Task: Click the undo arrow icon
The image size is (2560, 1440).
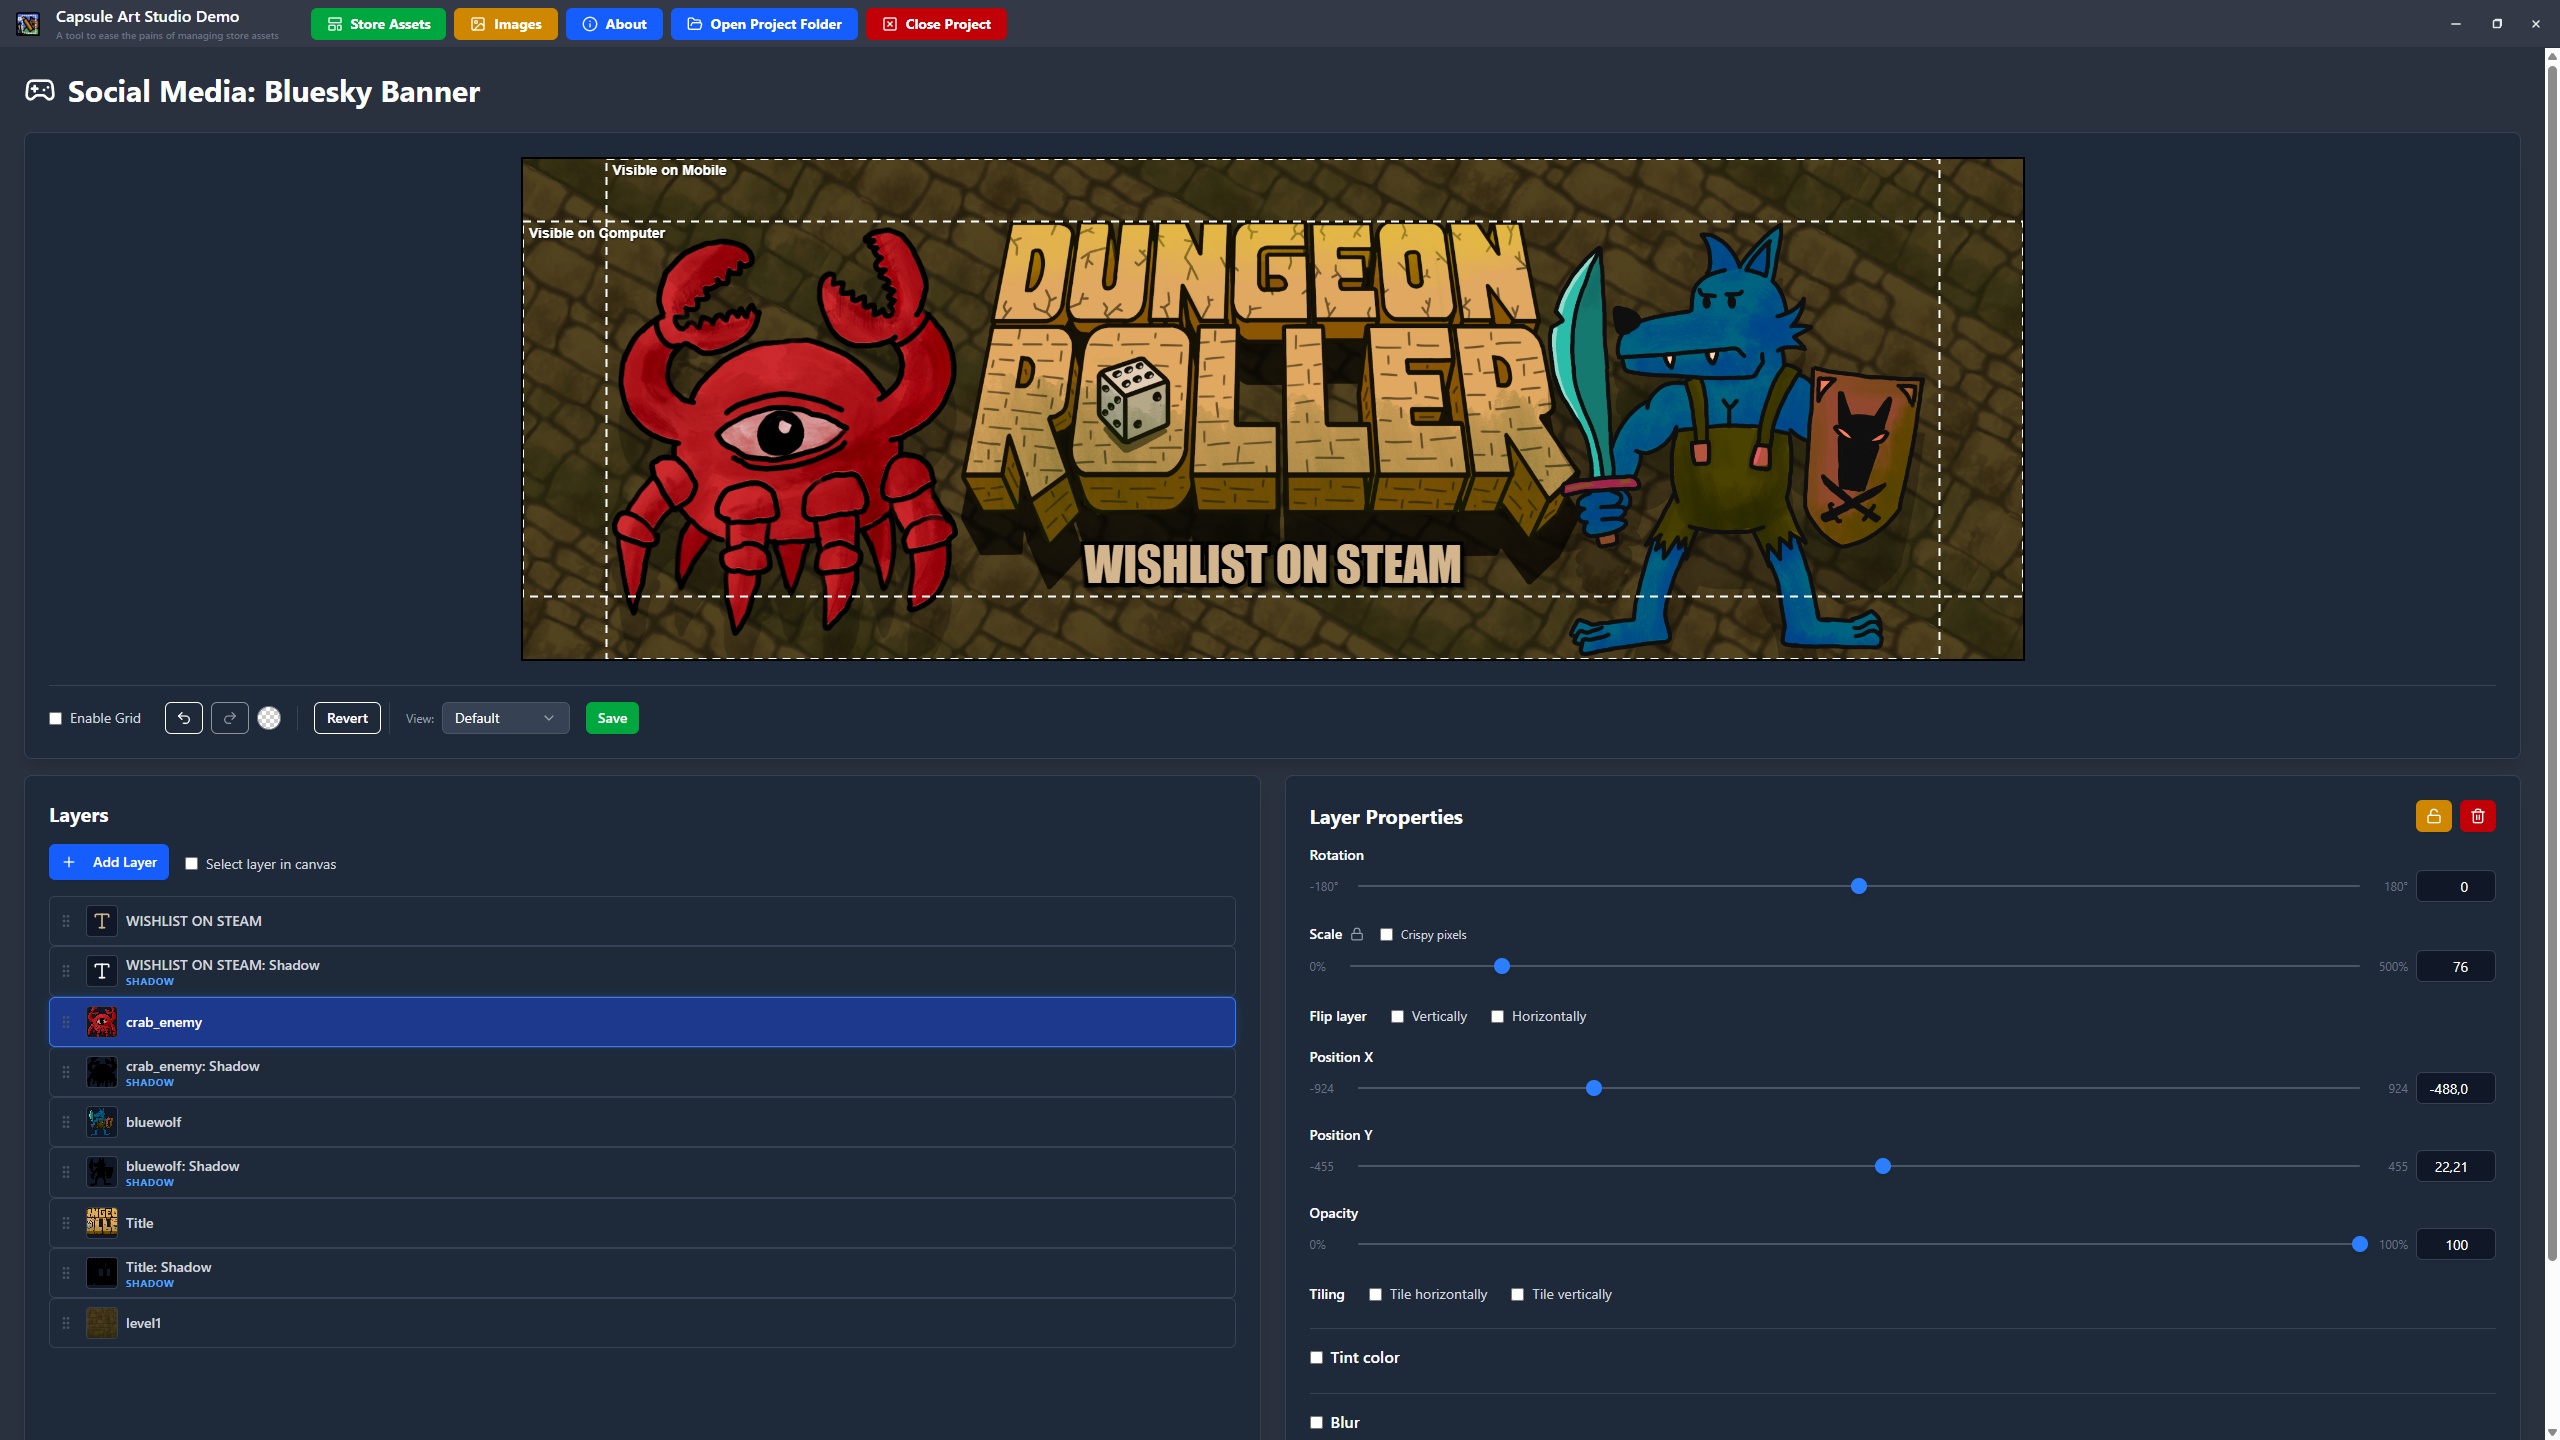Action: click(184, 718)
